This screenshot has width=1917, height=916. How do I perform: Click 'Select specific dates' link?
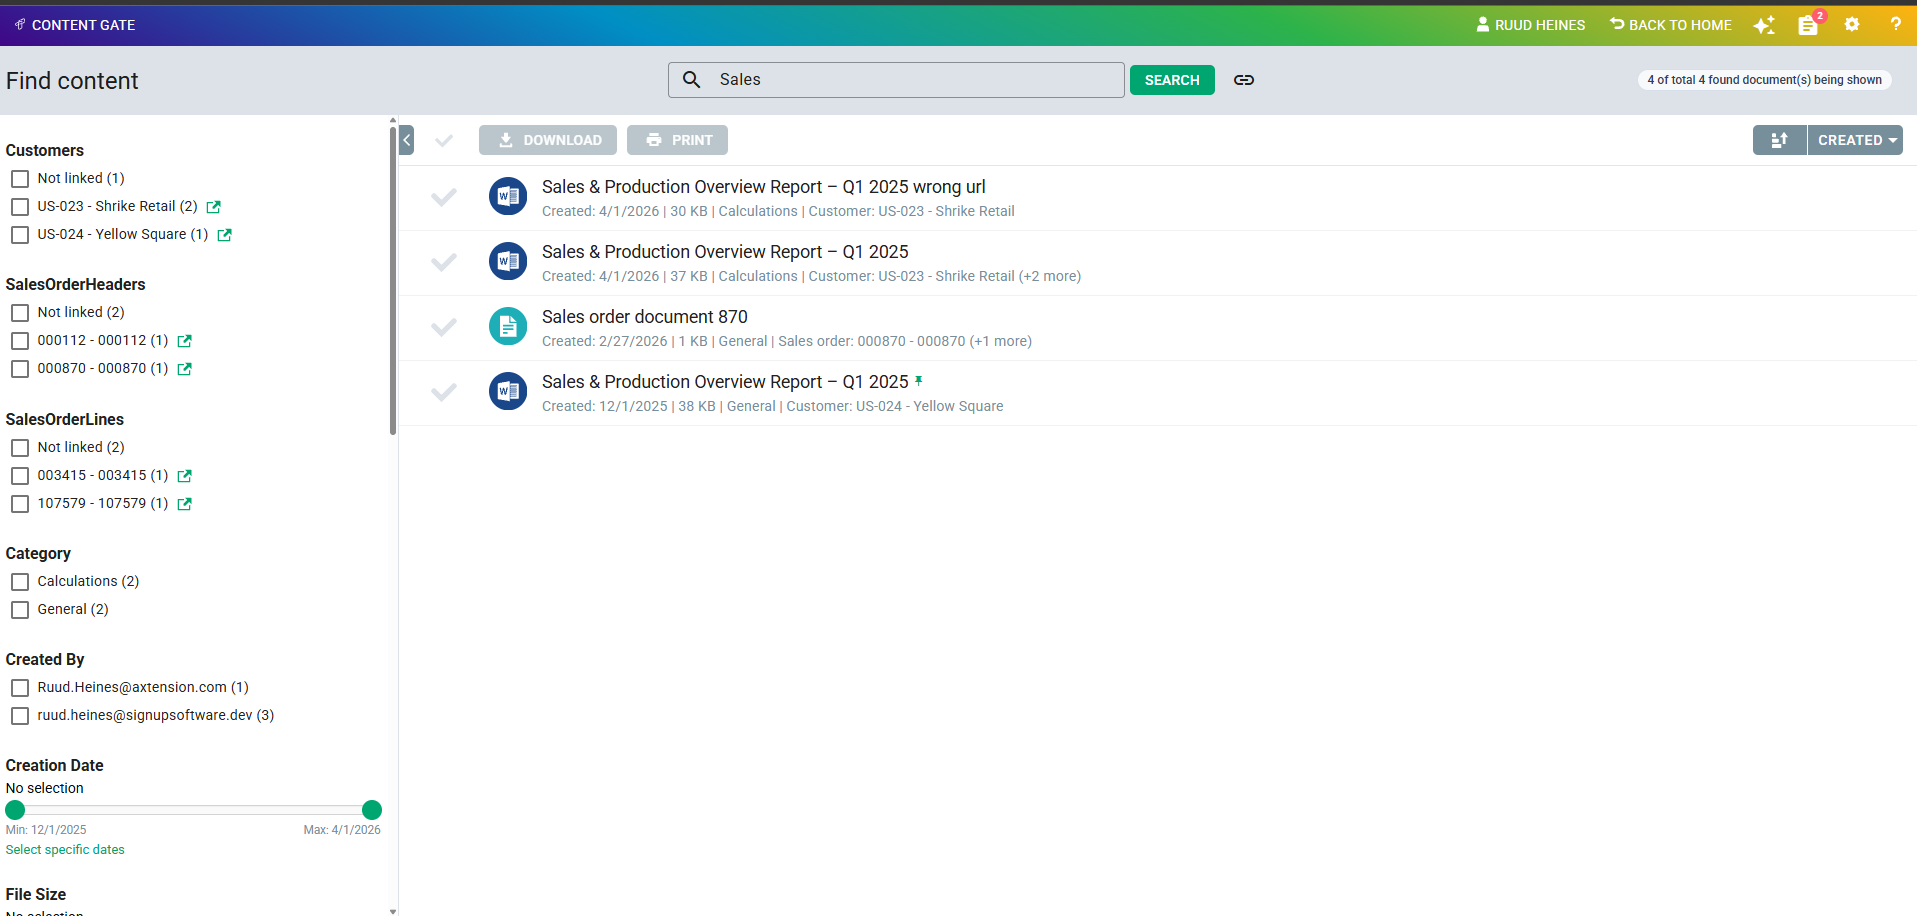coord(65,850)
